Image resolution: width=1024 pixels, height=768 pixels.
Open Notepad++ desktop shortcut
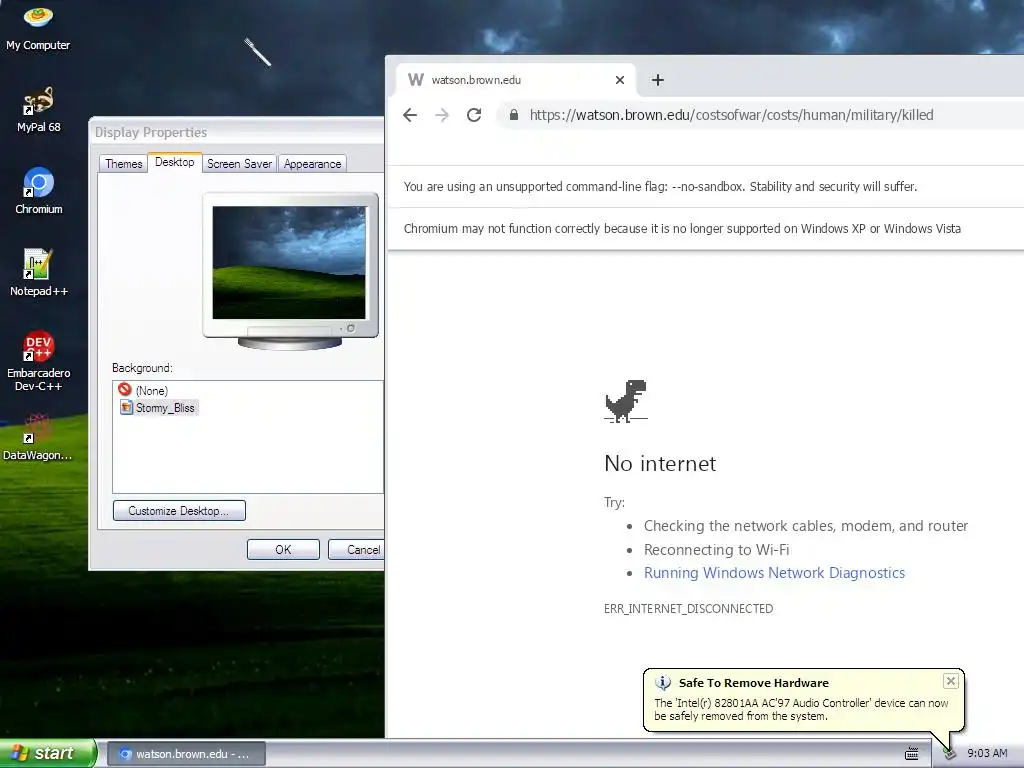[39, 273]
